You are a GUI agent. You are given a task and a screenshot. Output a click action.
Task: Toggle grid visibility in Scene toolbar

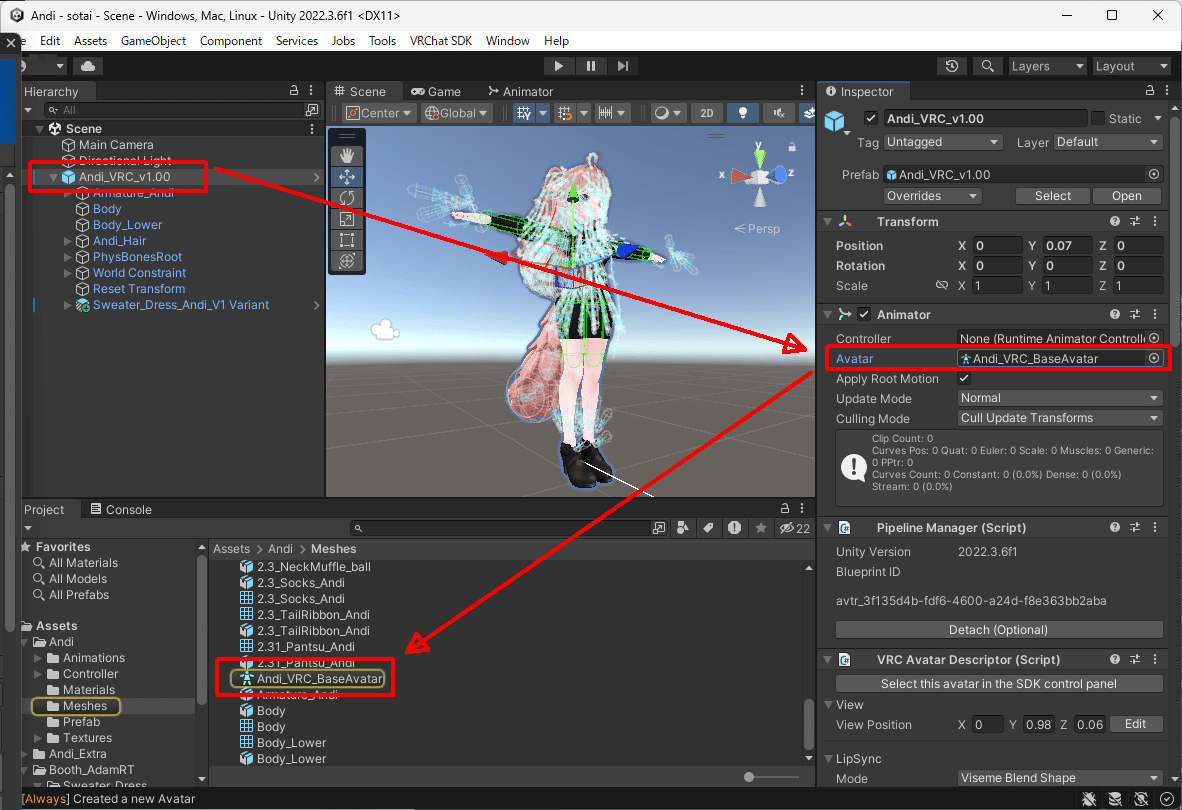click(523, 113)
